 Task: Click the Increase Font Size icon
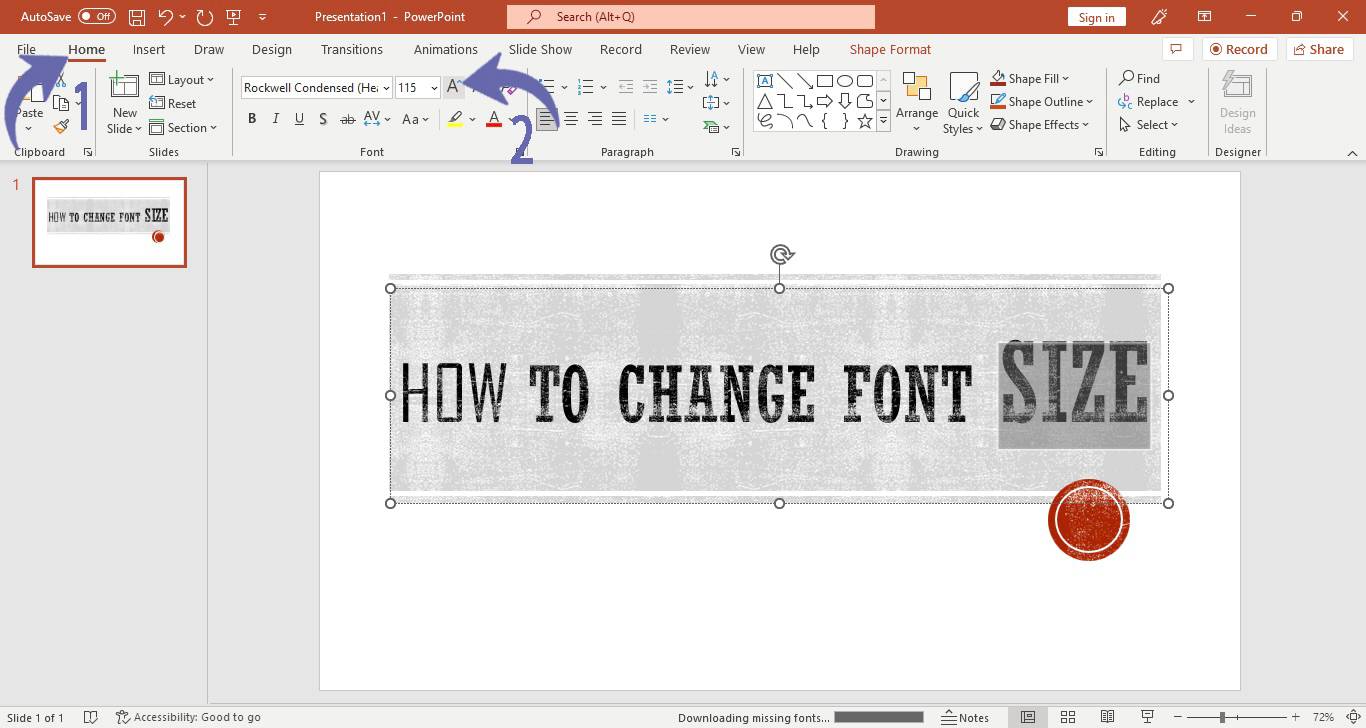(454, 88)
